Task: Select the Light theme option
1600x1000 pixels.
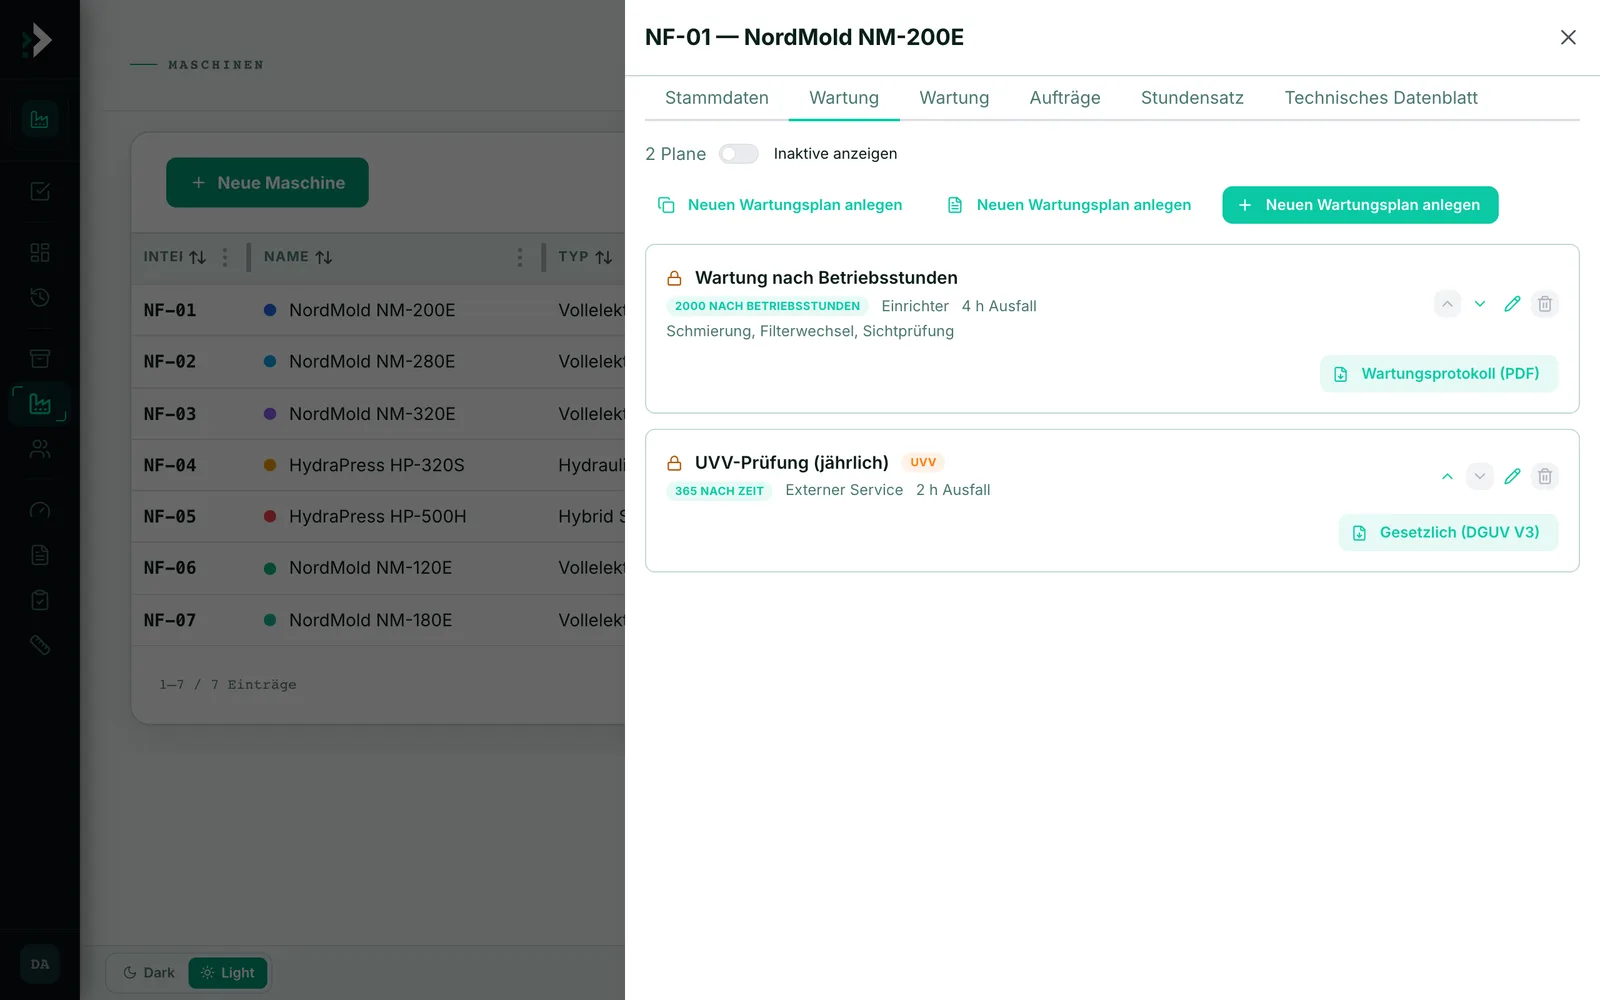Action: pos(228,973)
